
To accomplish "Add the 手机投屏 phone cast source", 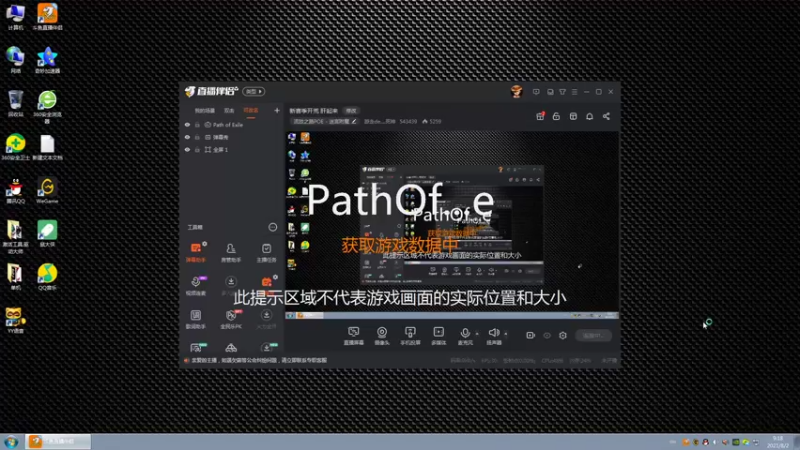I will pyautogui.click(x=410, y=336).
